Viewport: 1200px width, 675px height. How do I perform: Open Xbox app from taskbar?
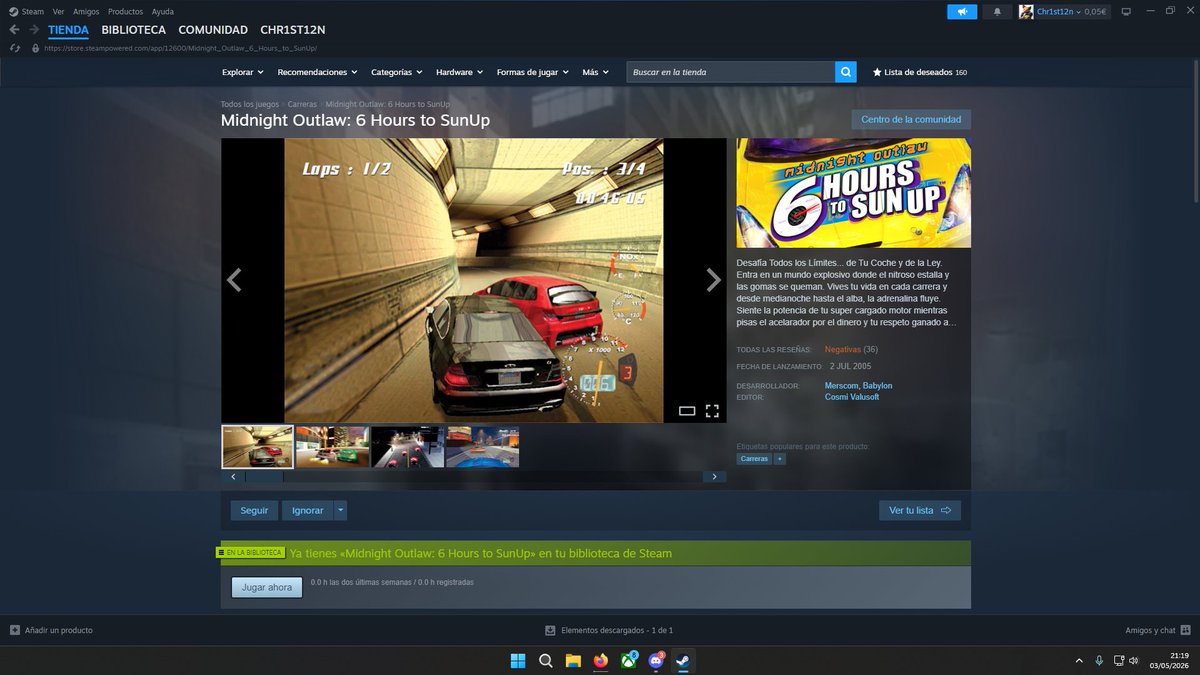pos(628,660)
